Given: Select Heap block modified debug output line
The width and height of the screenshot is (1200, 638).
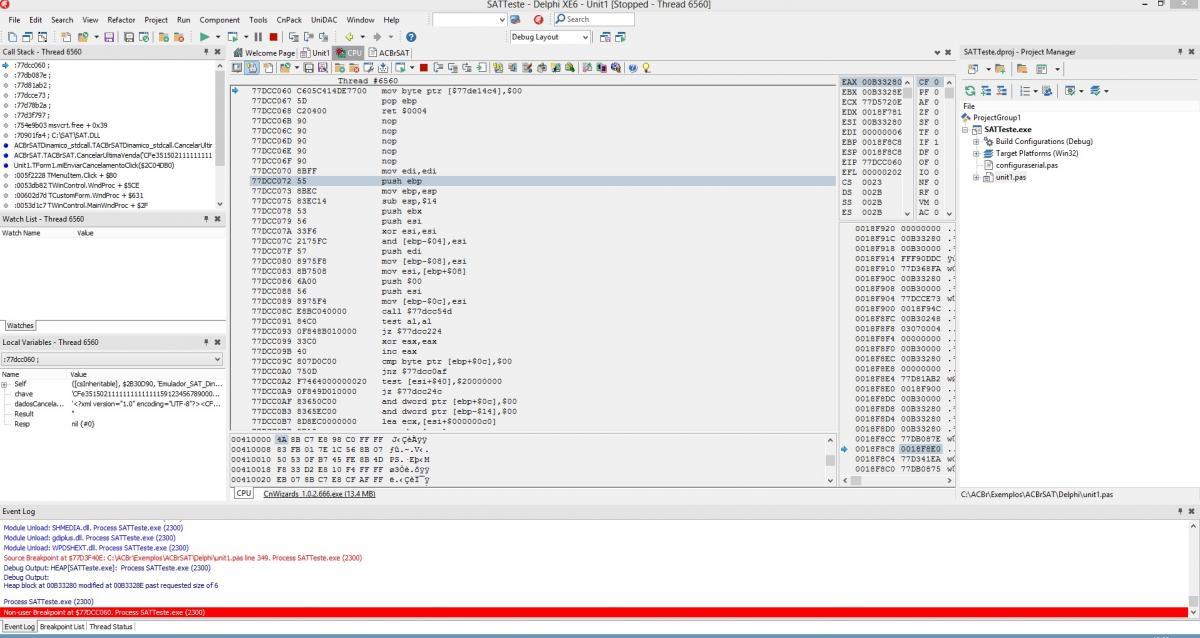Looking at the screenshot, I should (x=111, y=585).
